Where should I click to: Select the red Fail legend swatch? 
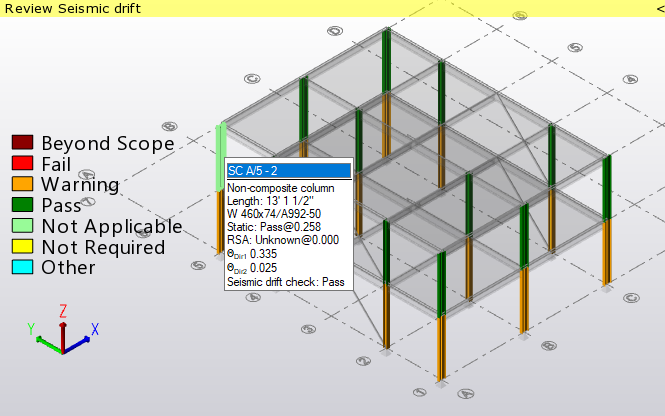[22, 164]
